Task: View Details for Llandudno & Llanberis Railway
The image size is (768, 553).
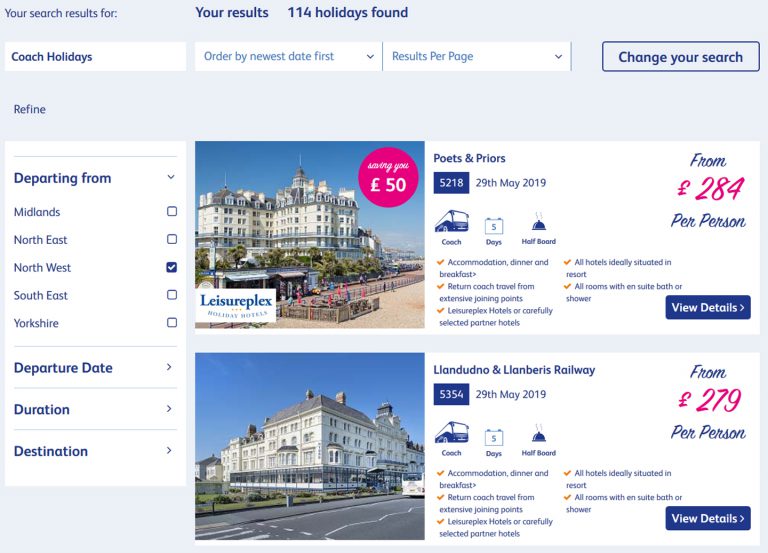Action: pos(708,518)
